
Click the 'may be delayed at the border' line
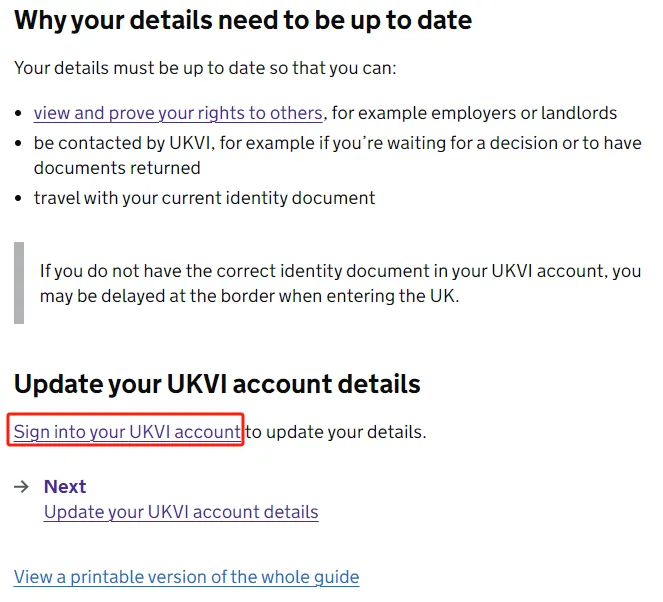tap(249, 296)
